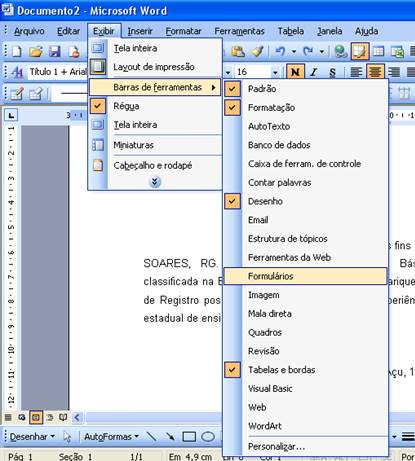415x461 pixels.
Task: Toggle the Underline S button
Action: (x=332, y=72)
